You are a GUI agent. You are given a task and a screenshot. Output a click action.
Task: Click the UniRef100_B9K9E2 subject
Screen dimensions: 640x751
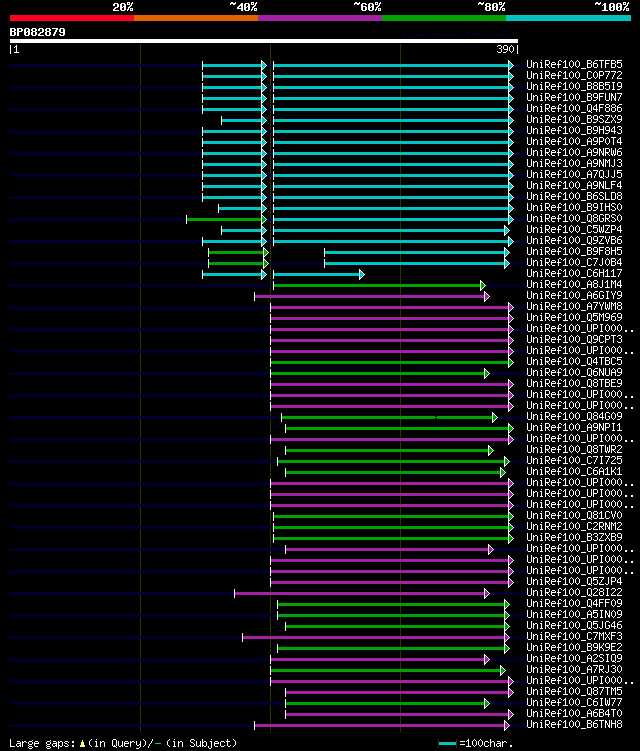click(x=574, y=649)
